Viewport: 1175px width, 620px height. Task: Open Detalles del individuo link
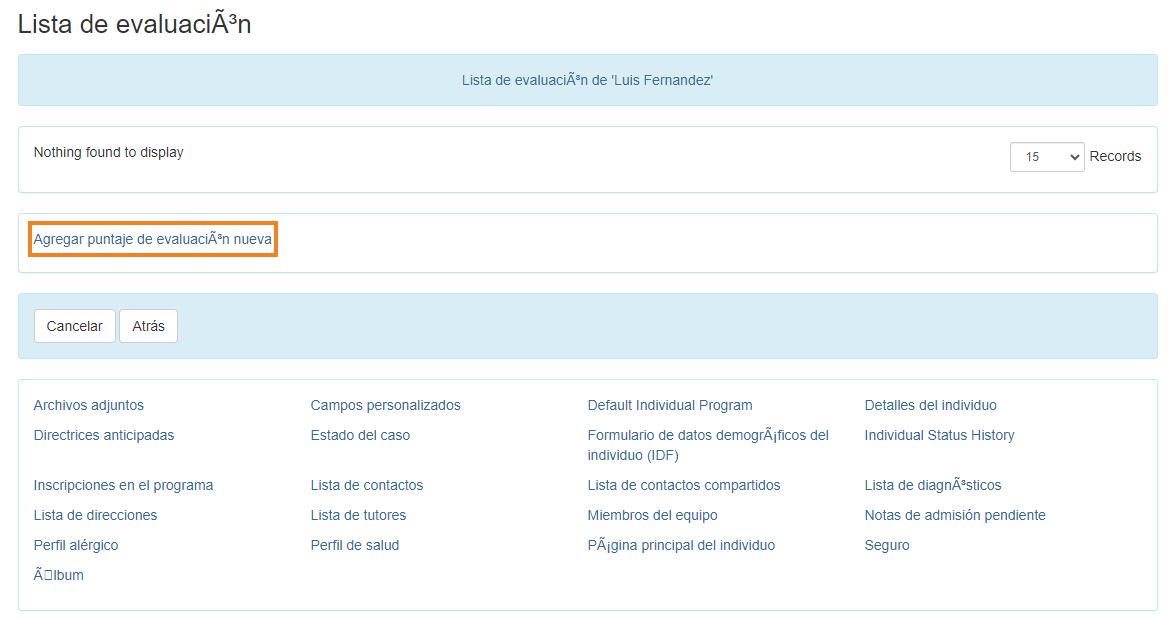pyautogui.click(x=930, y=405)
